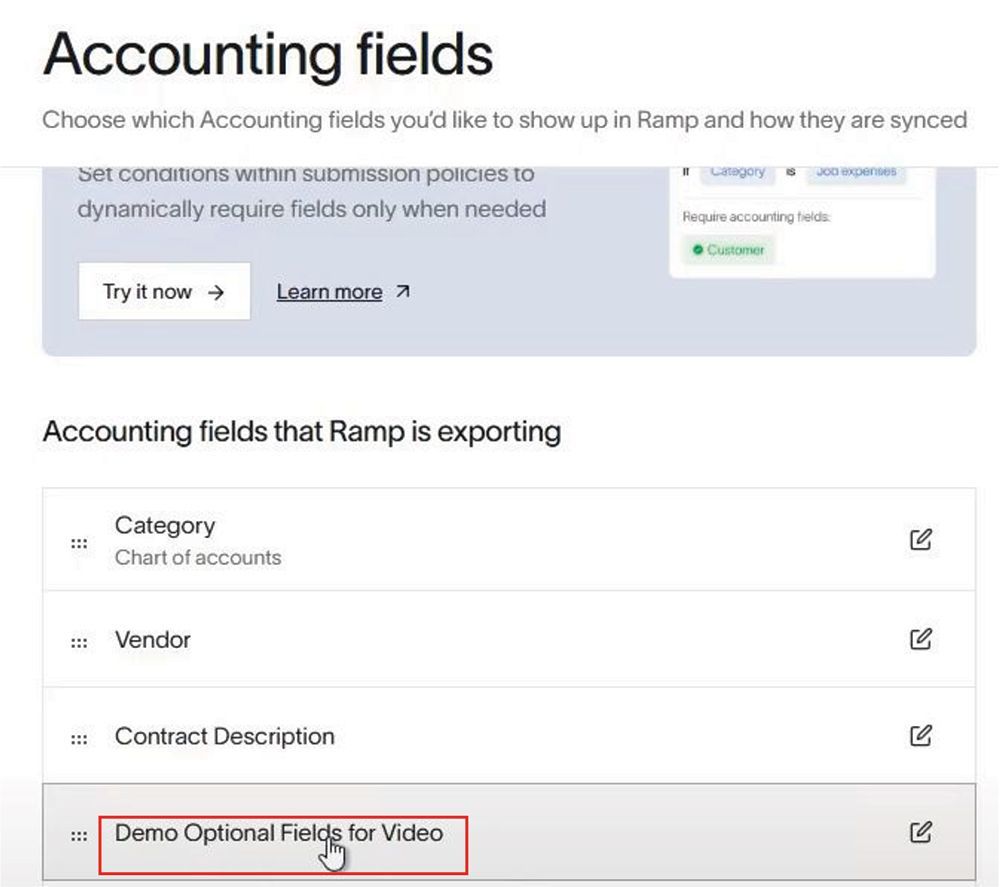Click the edit icon for Category

coord(921,540)
